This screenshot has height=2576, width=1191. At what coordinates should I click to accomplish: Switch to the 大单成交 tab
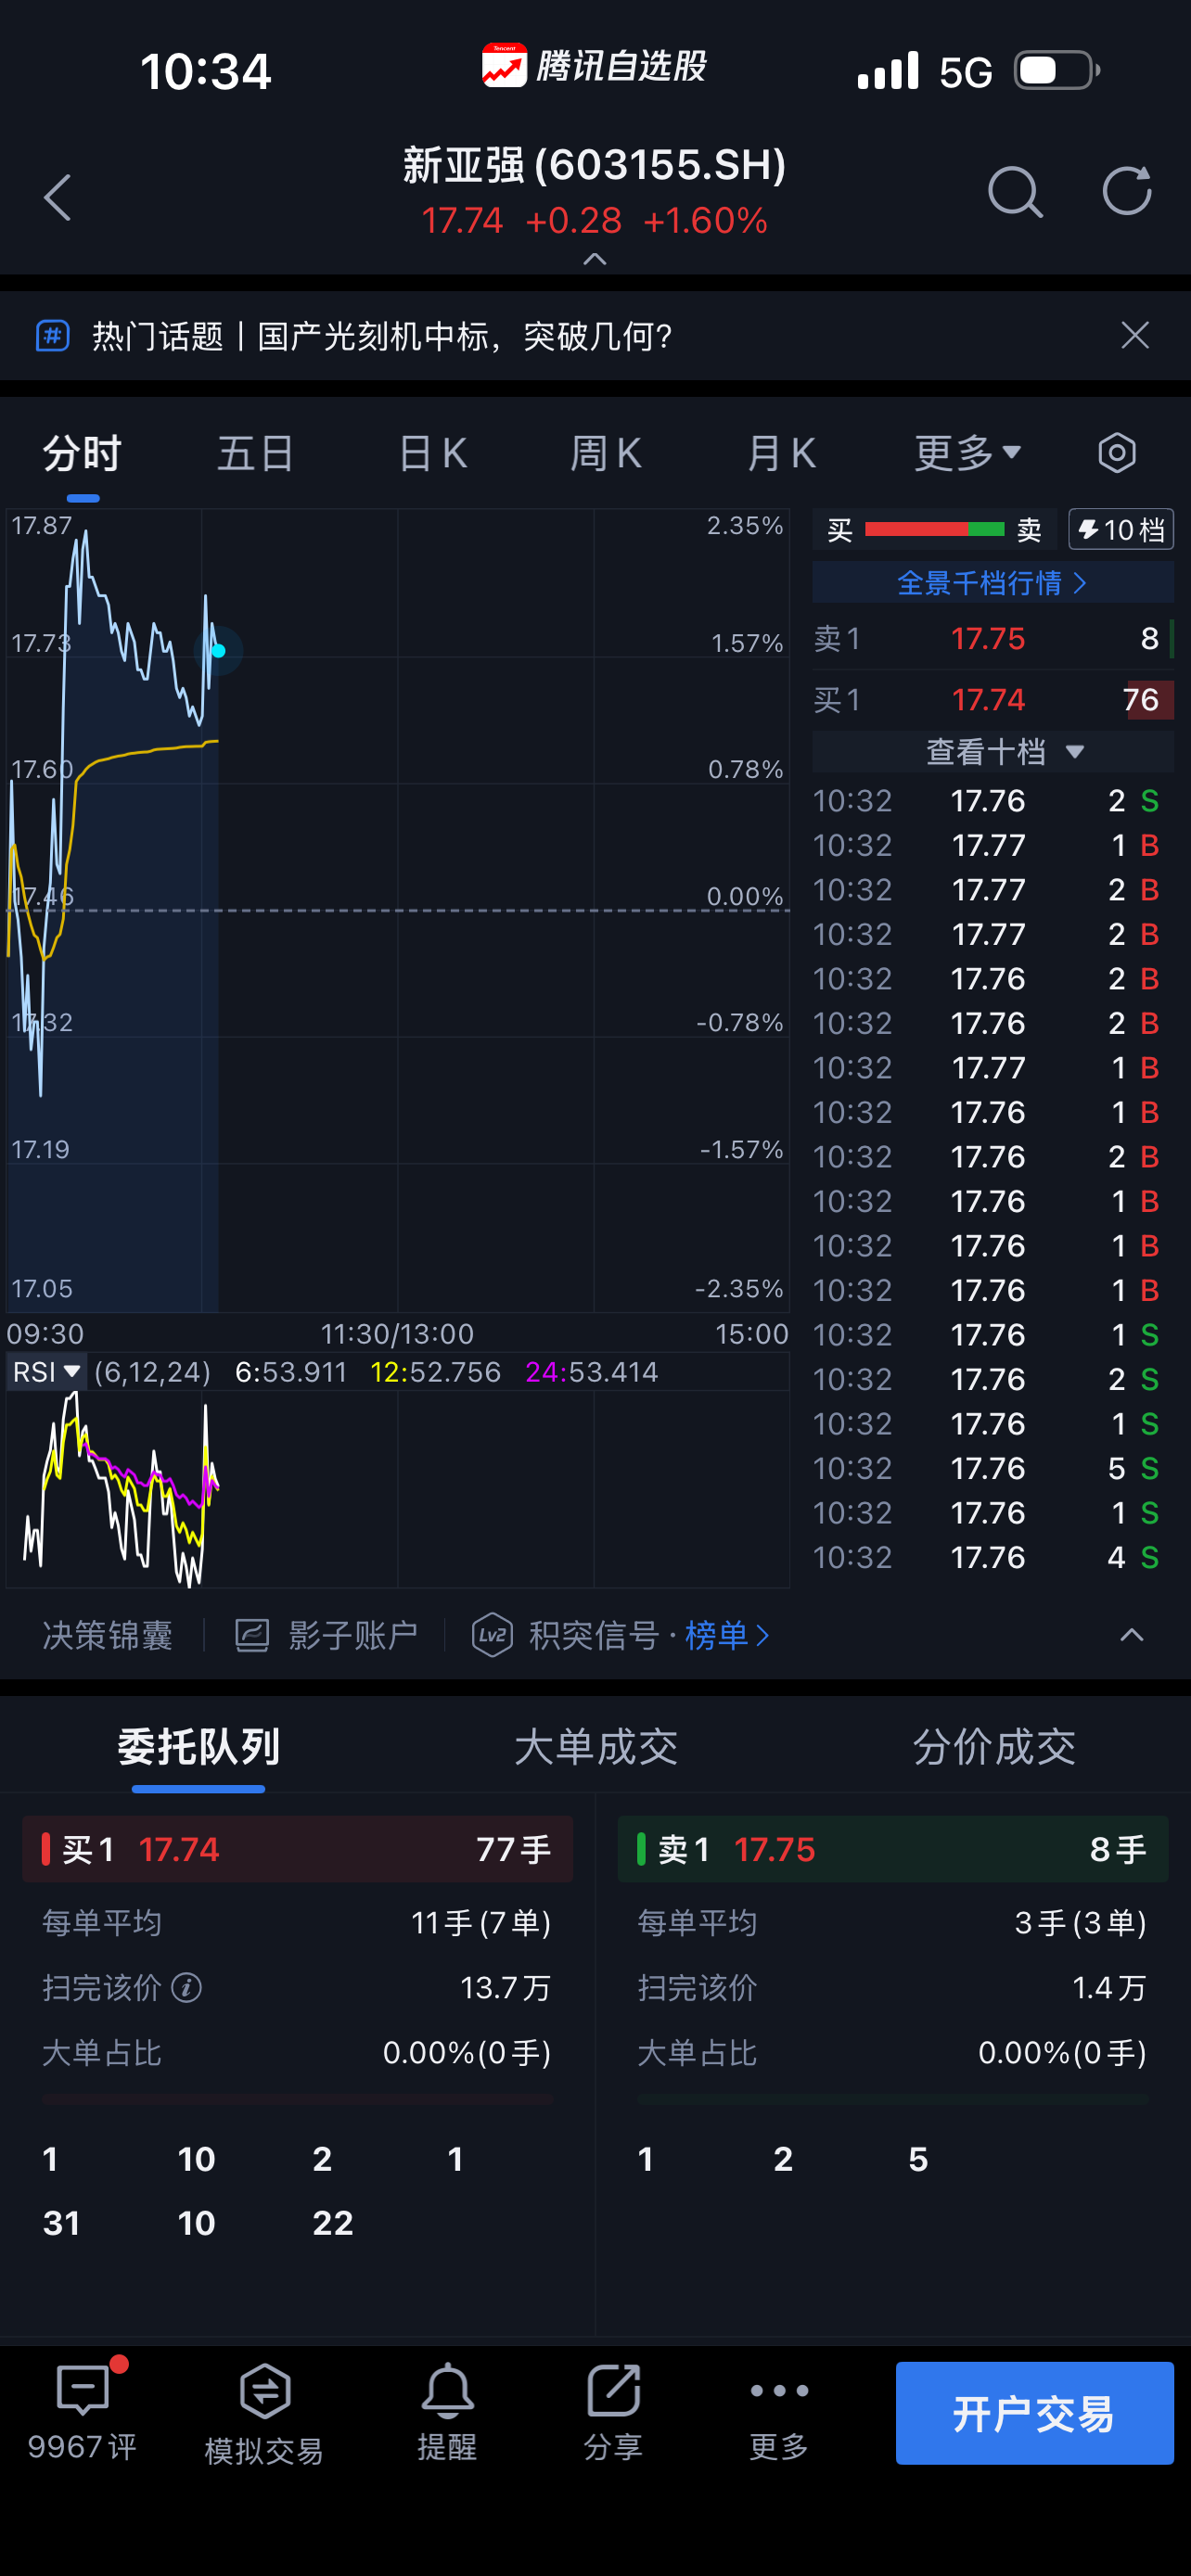(596, 1747)
